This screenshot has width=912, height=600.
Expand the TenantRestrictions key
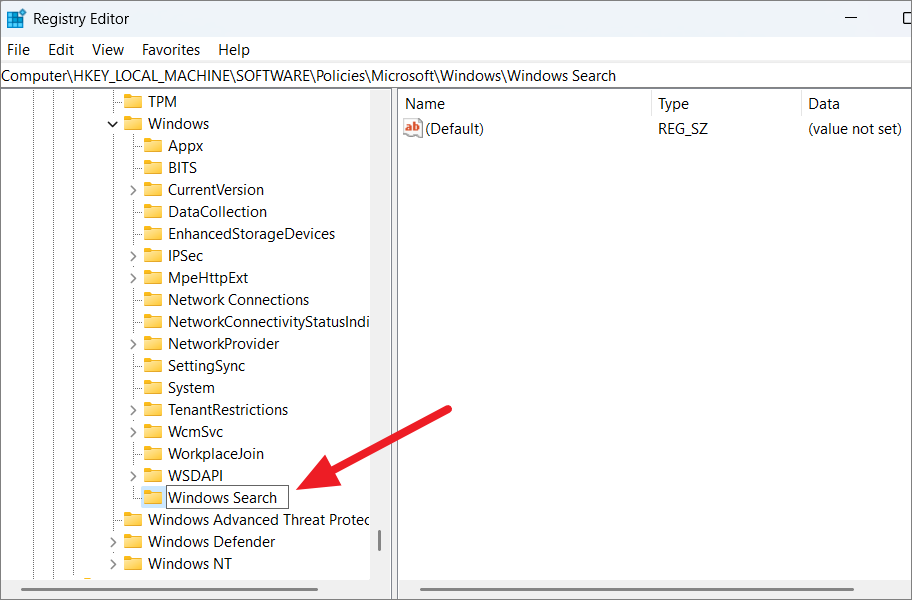133,410
